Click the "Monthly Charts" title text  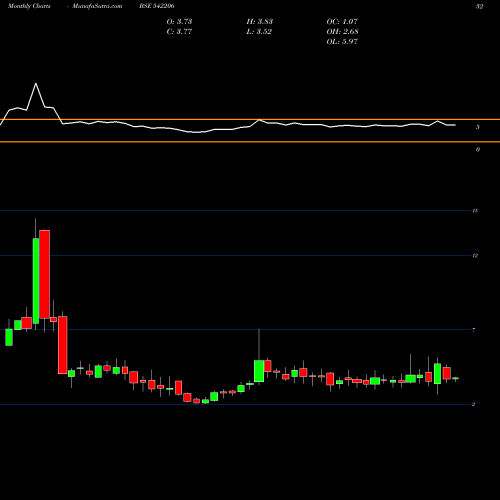click(x=29, y=6)
